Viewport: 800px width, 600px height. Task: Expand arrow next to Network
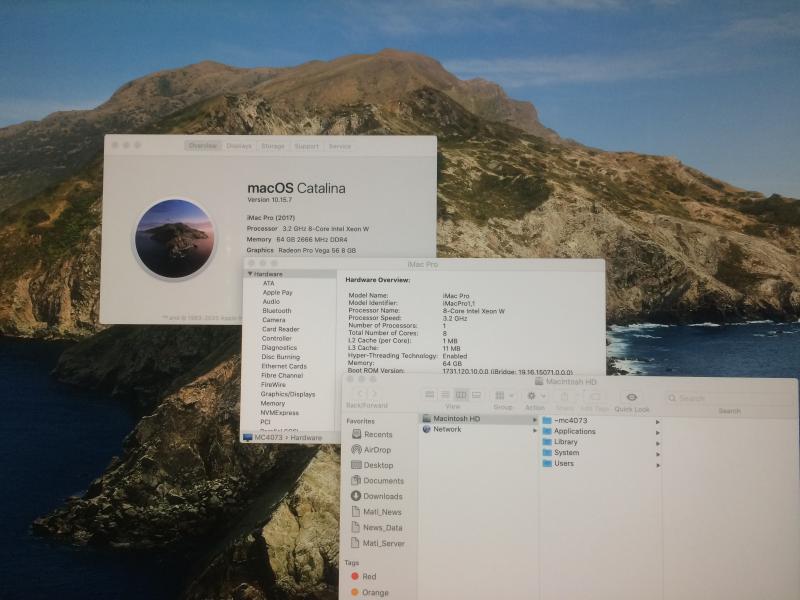tap(534, 431)
